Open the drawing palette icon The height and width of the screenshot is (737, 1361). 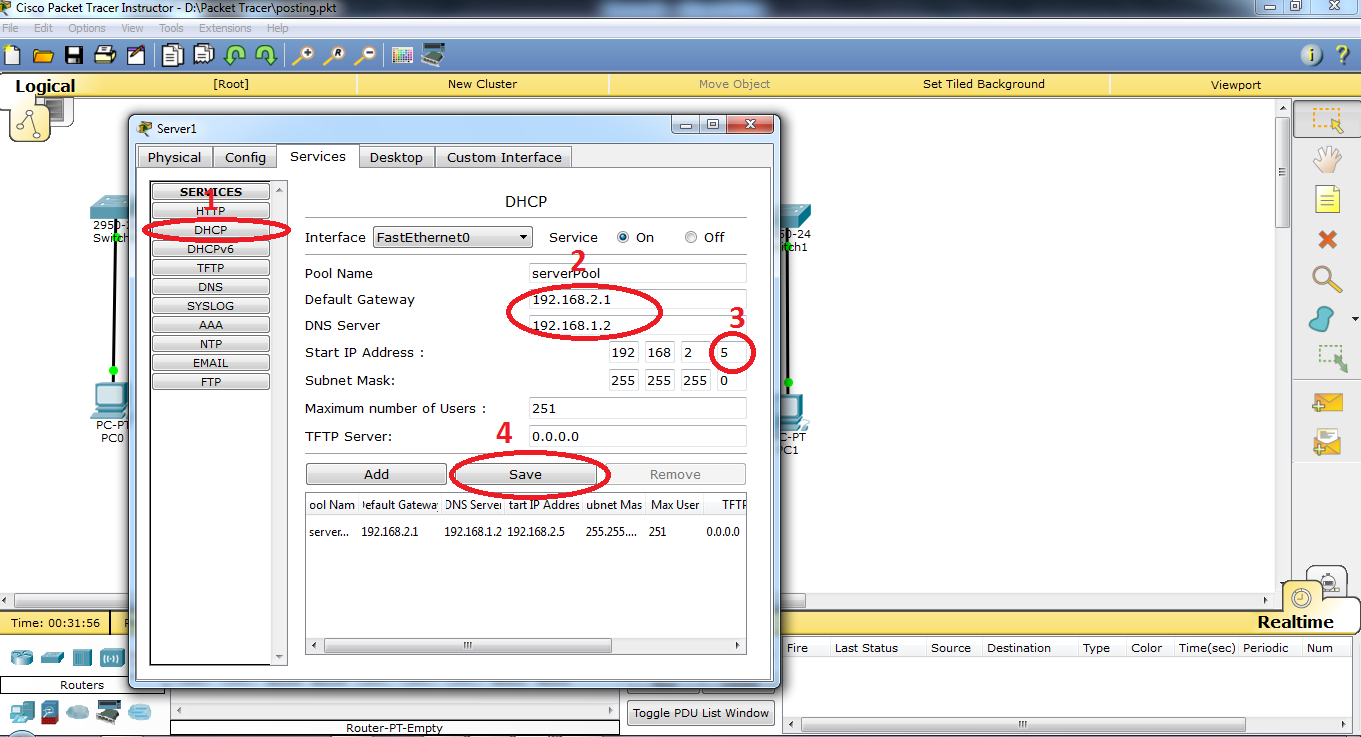402,55
